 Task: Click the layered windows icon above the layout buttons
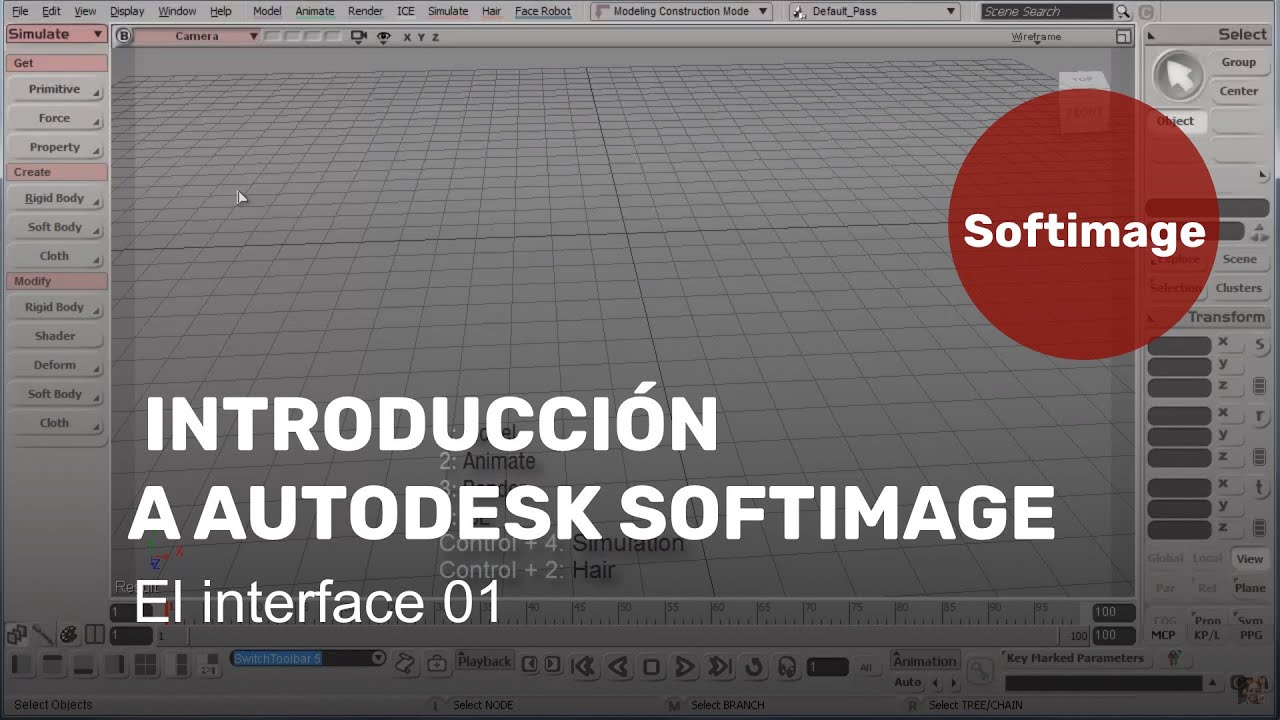coord(16,634)
